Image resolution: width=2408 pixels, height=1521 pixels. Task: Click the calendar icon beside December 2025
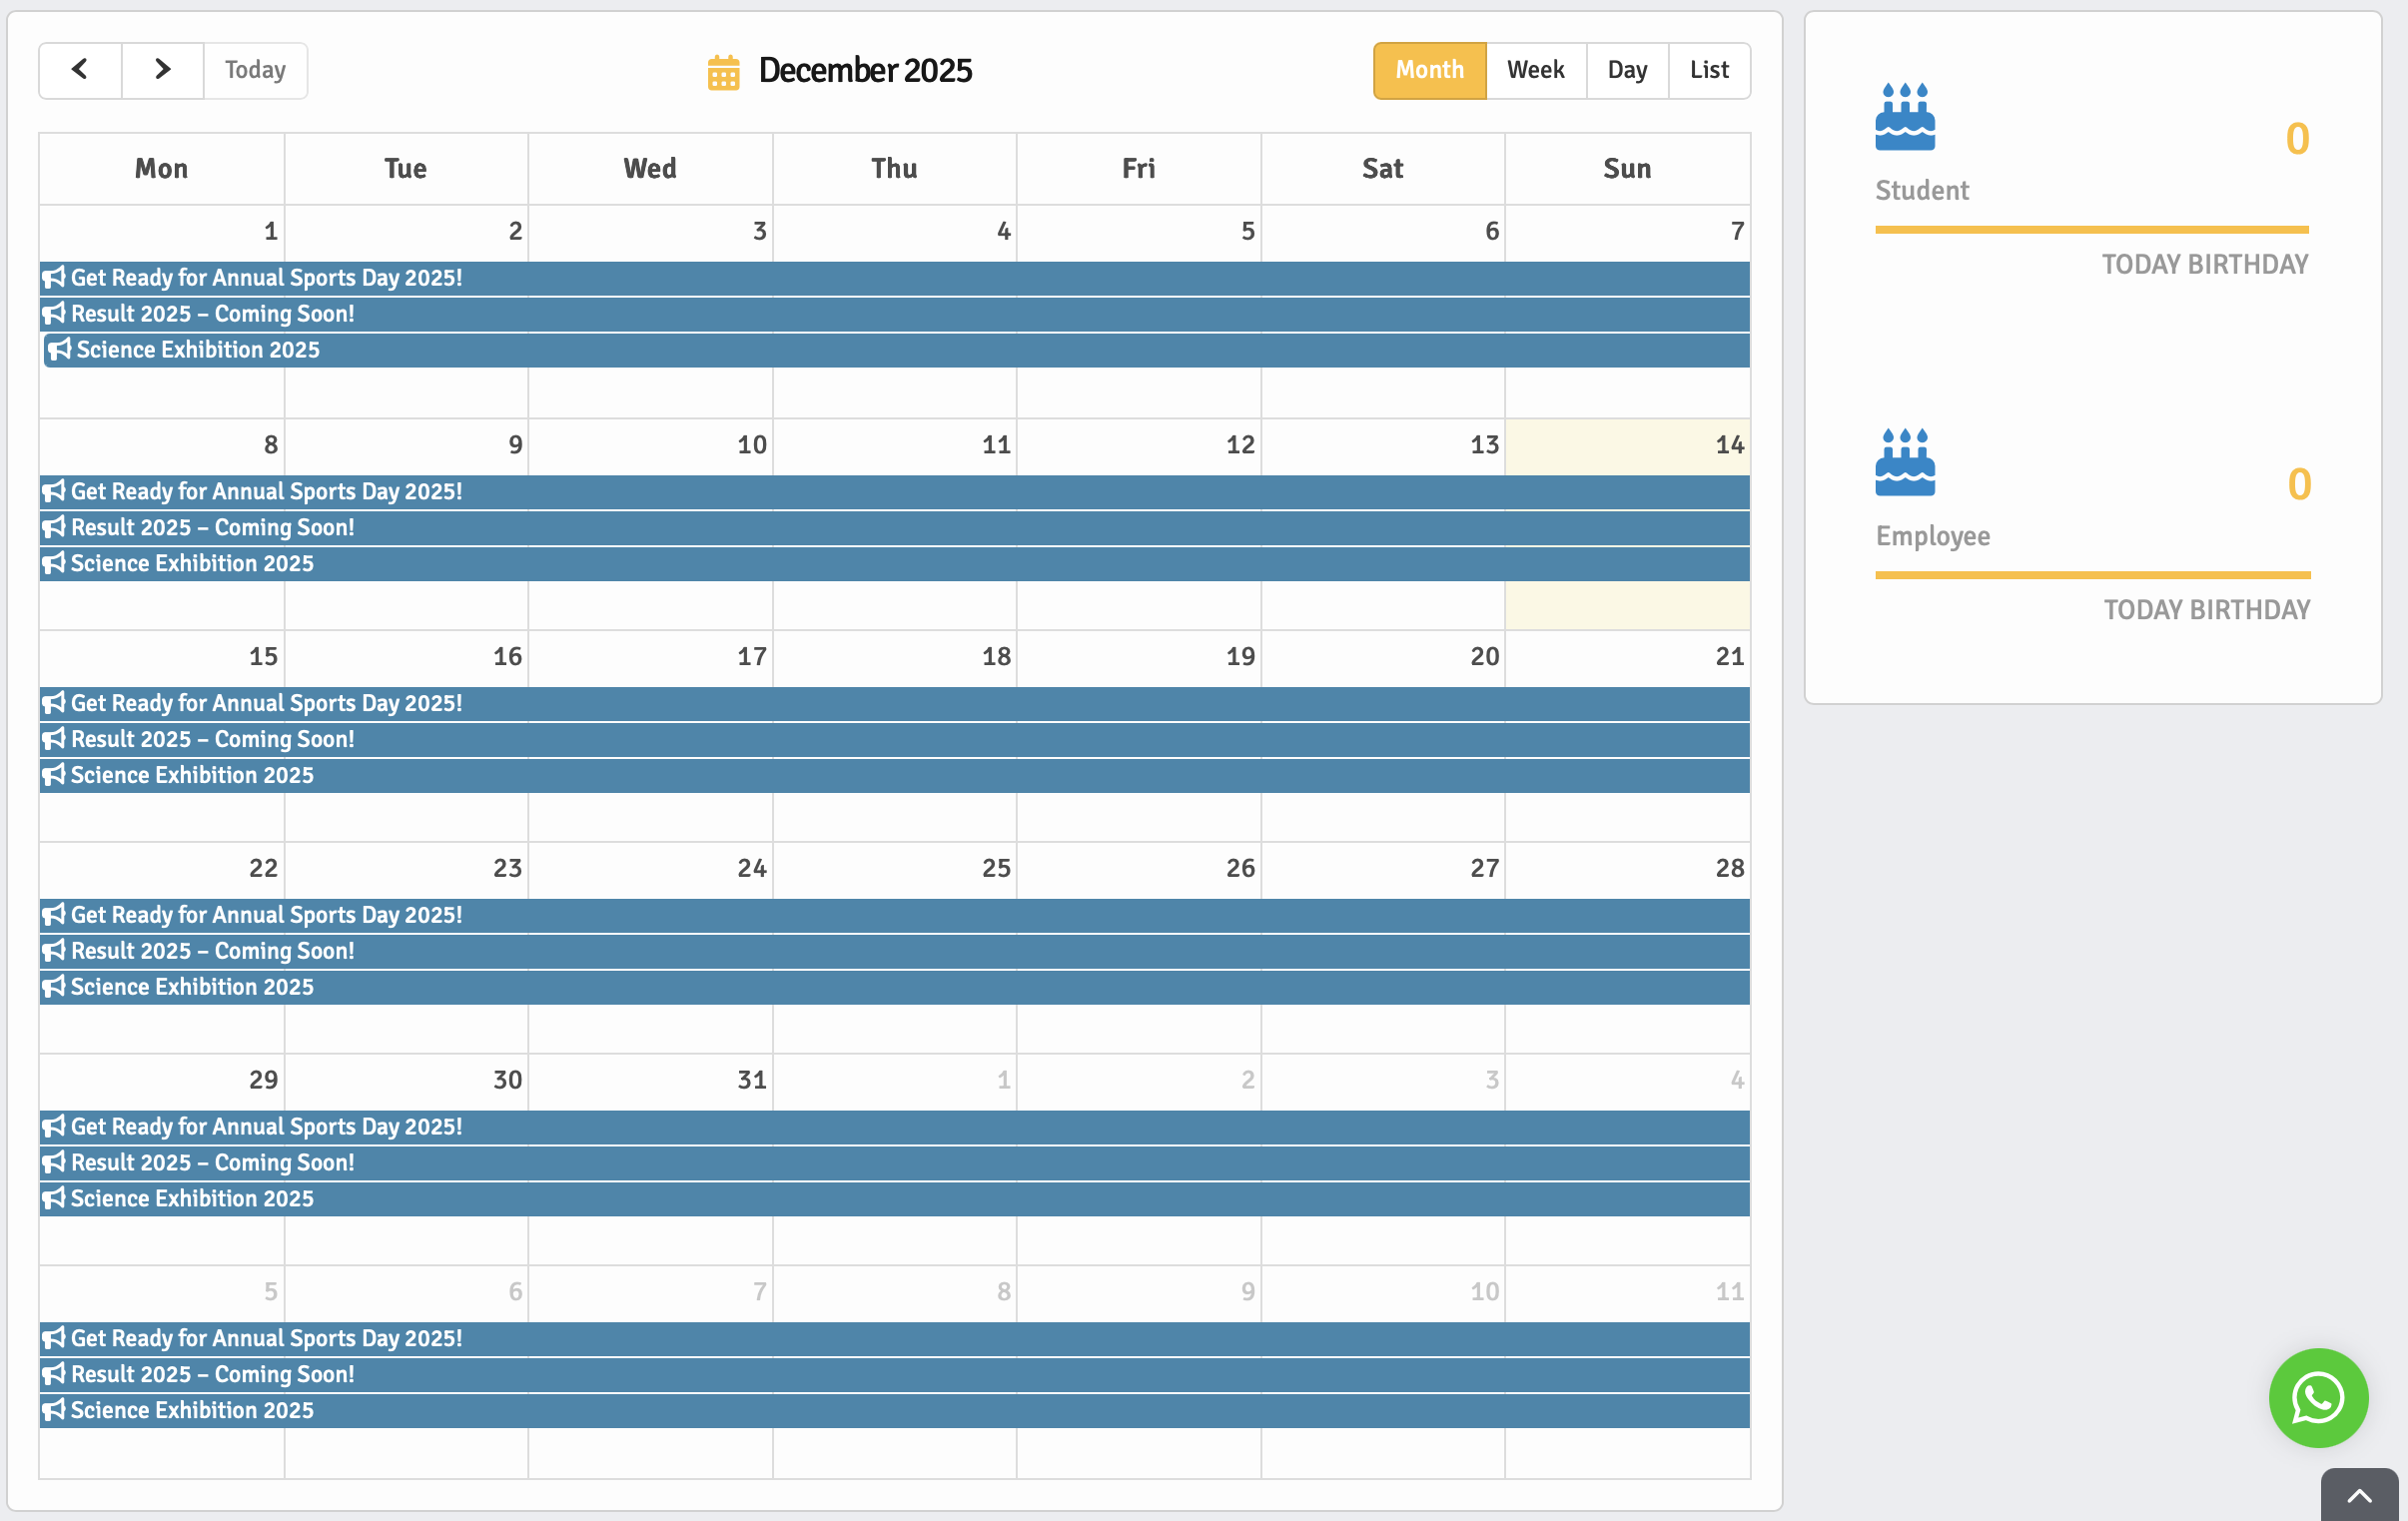[723, 72]
